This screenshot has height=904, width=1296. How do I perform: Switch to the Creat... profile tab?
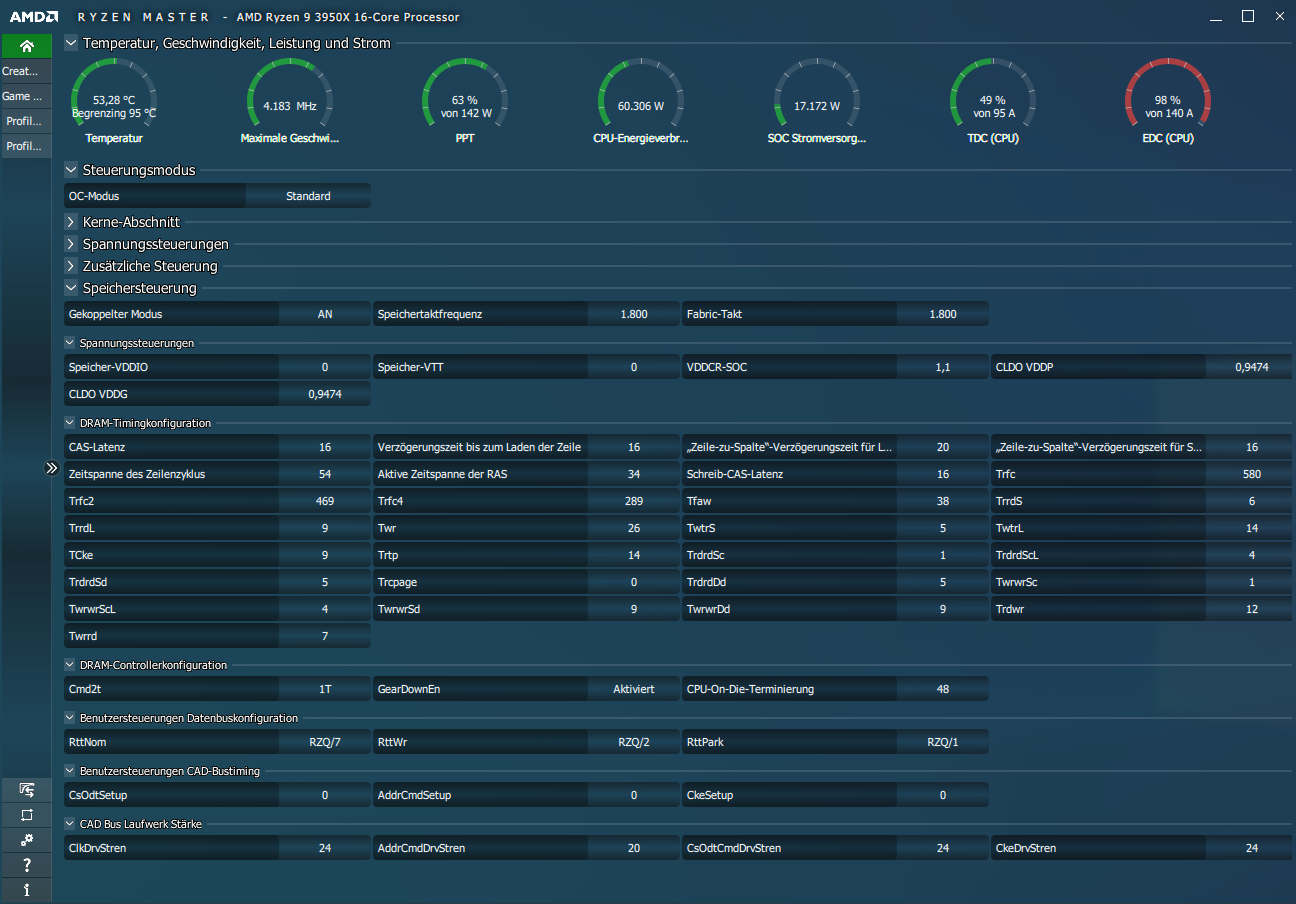(x=26, y=71)
